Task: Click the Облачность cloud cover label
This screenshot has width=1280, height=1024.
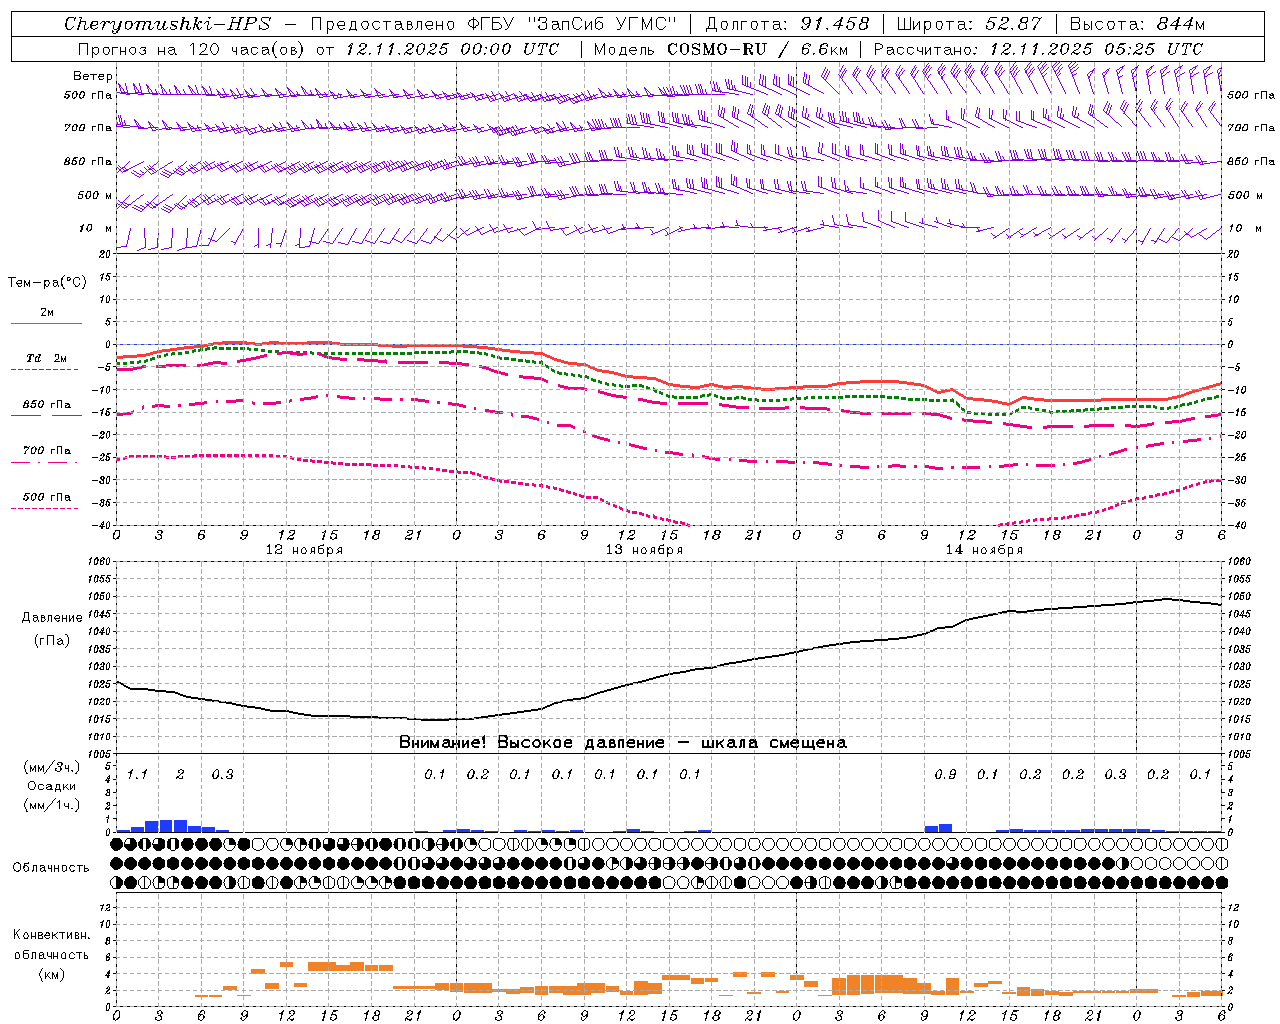Action: [51, 868]
